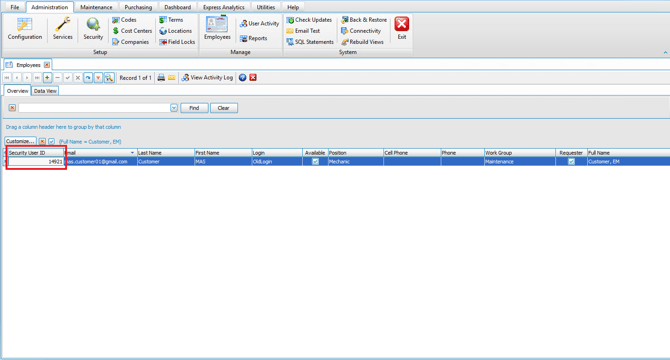Image resolution: width=670 pixels, height=360 pixels.
Task: Run Check Updates in the System group
Action: coord(309,20)
